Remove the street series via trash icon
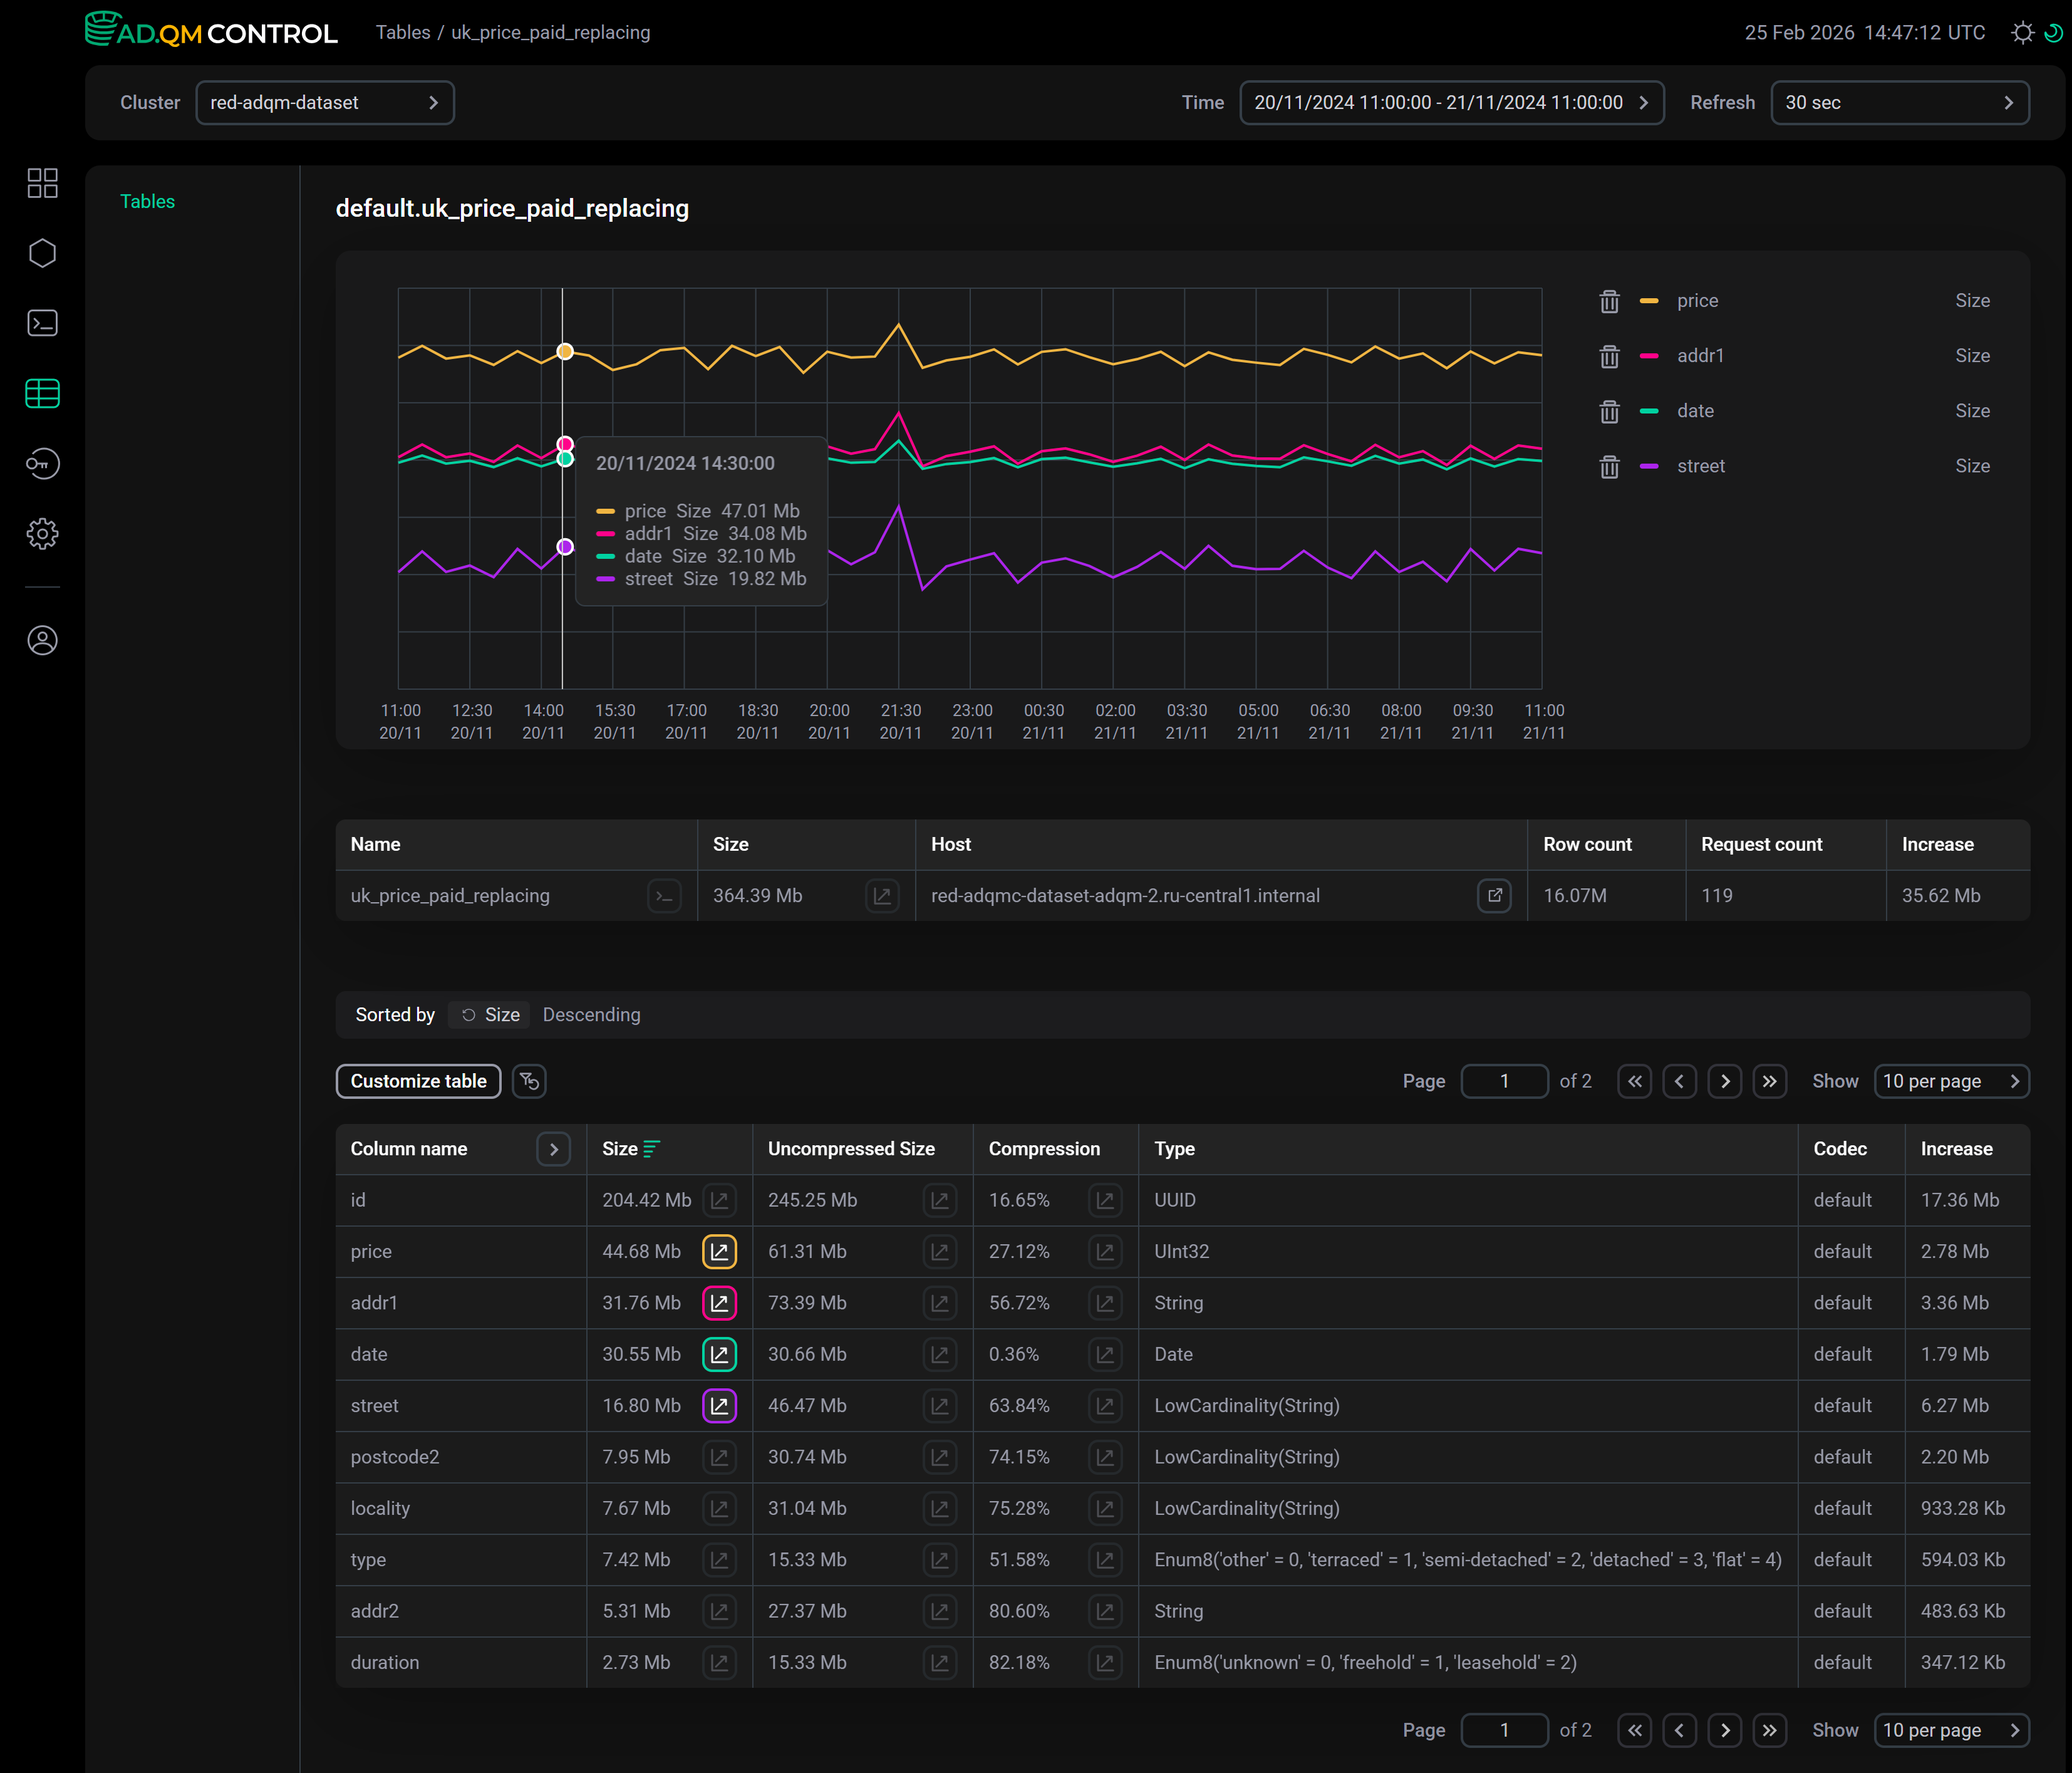The height and width of the screenshot is (1773, 2072). tap(1609, 467)
